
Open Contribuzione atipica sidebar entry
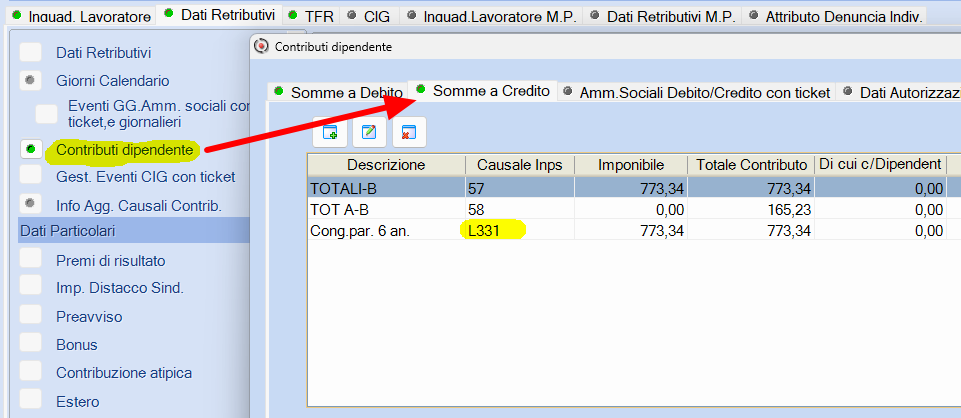pyautogui.click(x=124, y=373)
